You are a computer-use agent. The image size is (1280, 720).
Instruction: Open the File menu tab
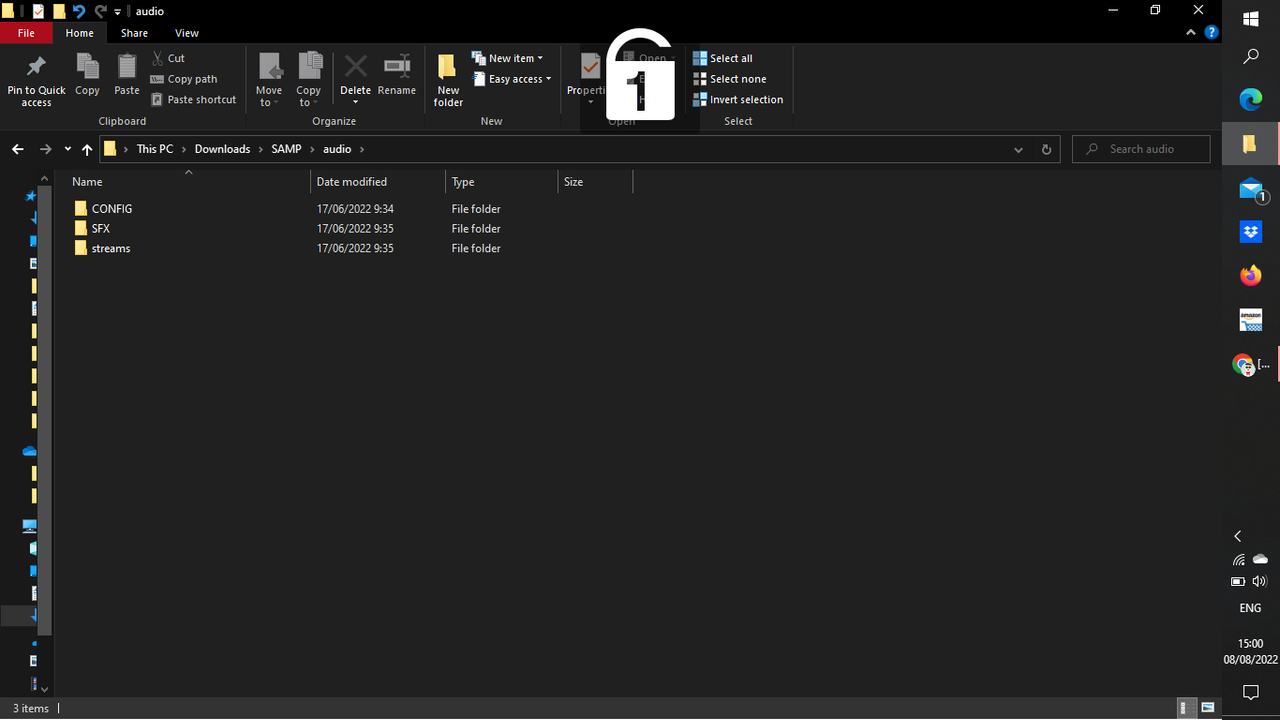(x=26, y=33)
